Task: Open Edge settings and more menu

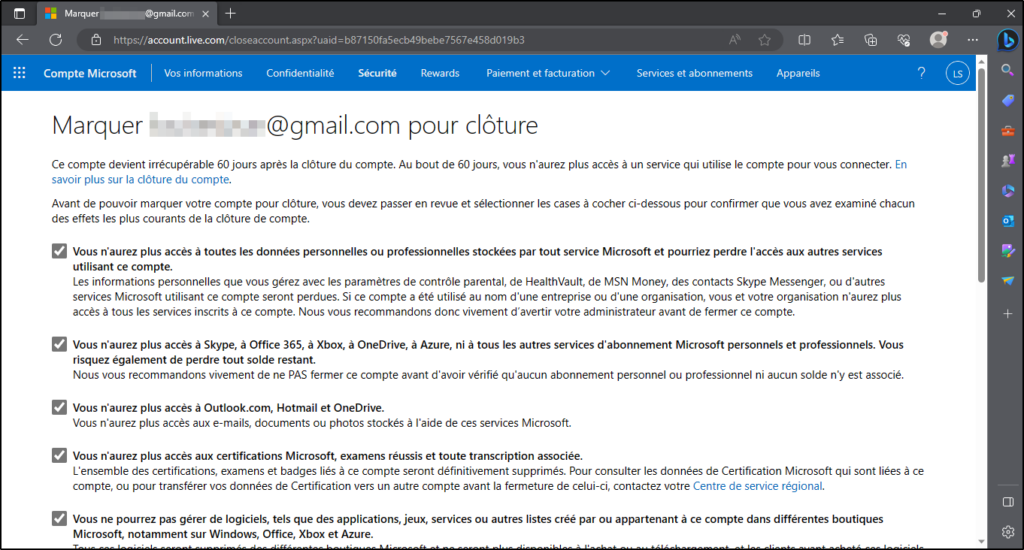Action: [x=972, y=40]
